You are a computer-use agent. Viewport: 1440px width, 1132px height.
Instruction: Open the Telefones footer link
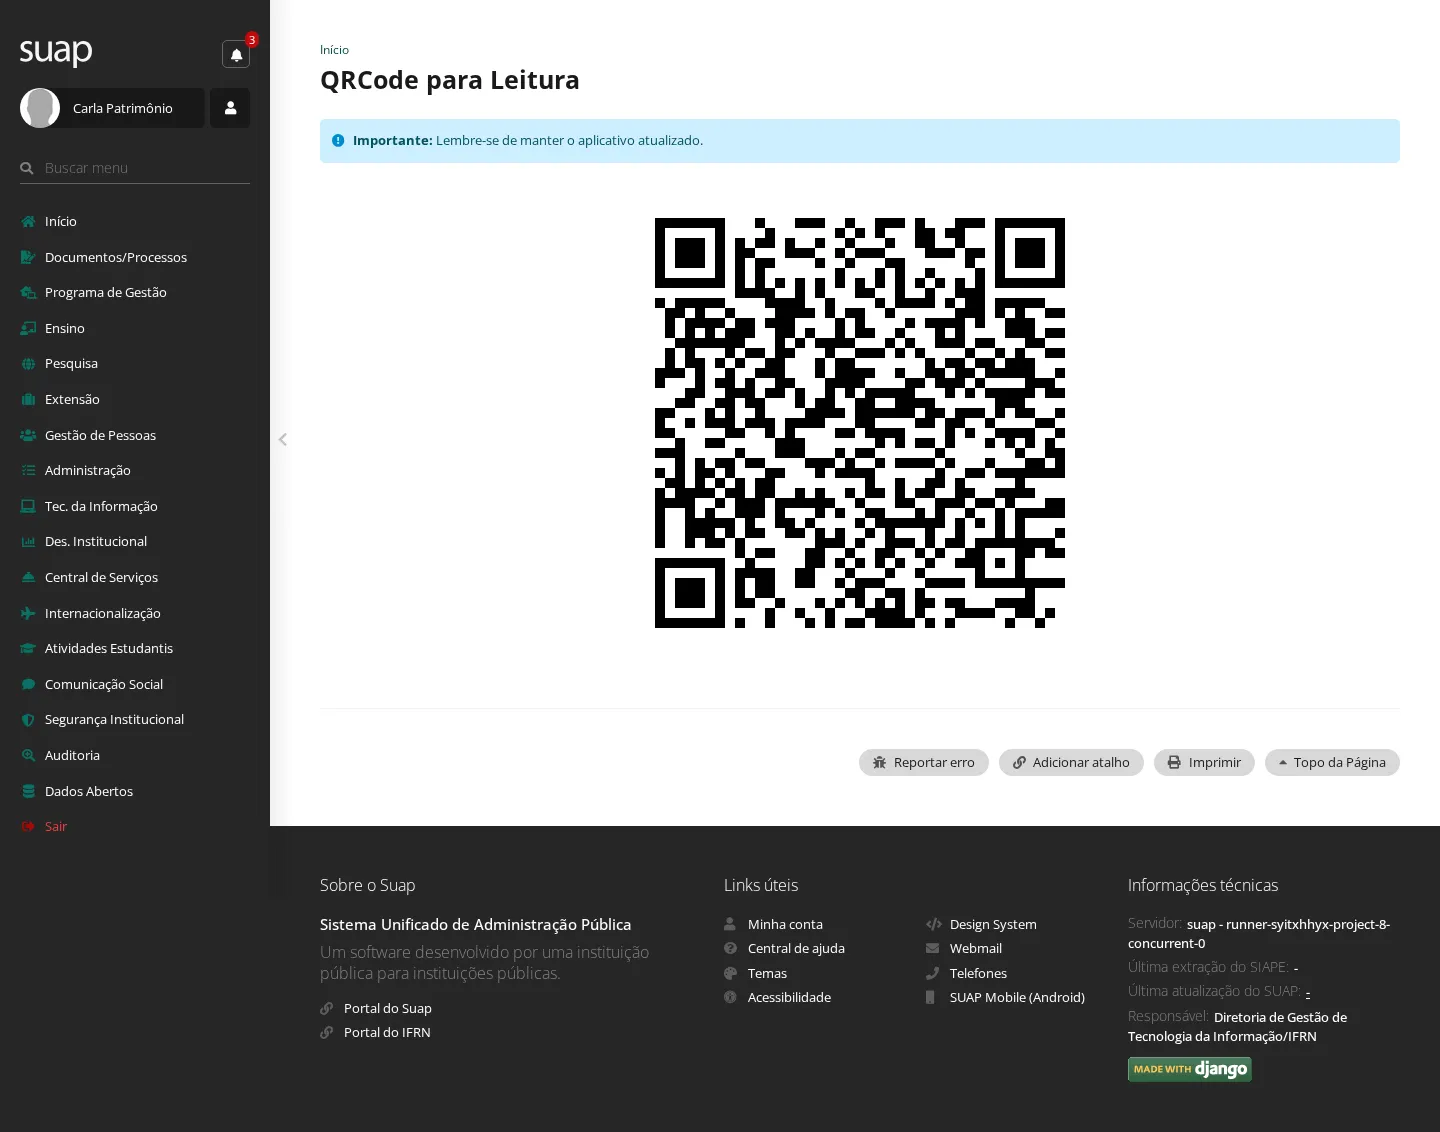(978, 973)
